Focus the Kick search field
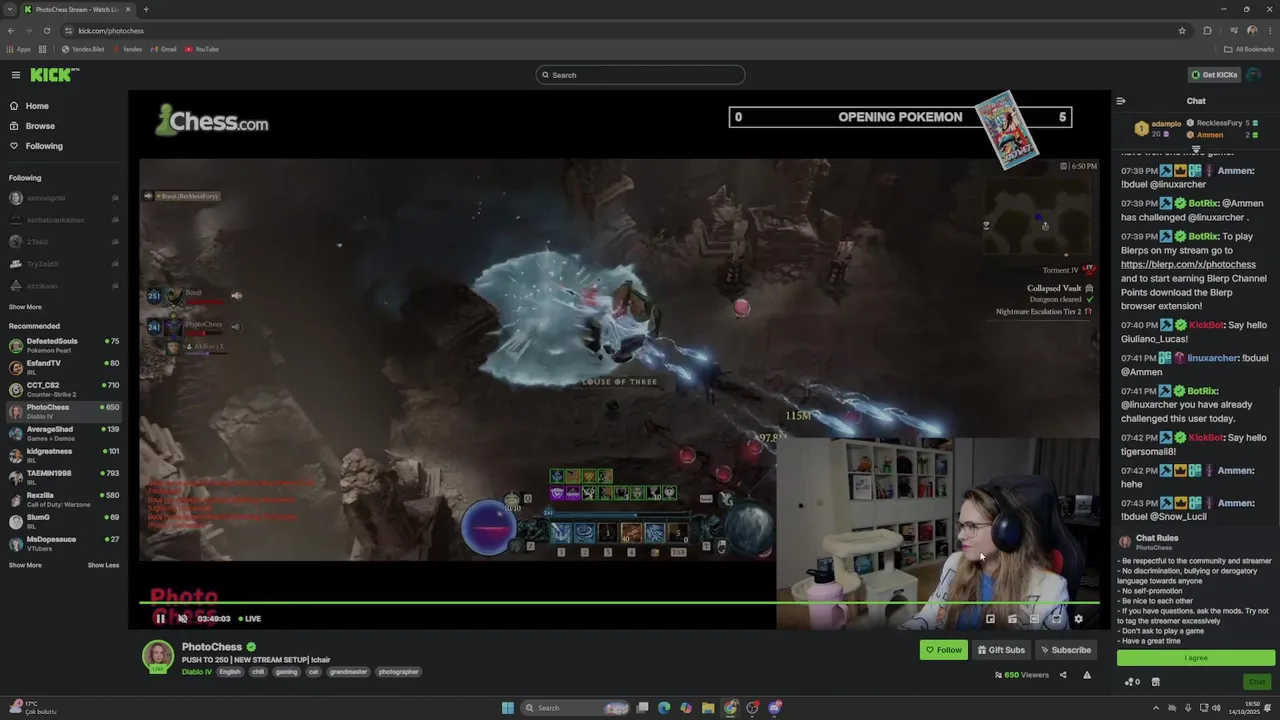This screenshot has height=720, width=1280. pos(640,75)
